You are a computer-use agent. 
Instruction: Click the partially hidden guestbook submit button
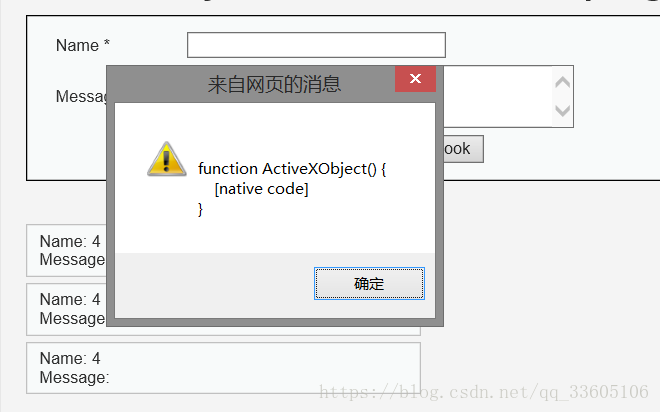point(463,149)
